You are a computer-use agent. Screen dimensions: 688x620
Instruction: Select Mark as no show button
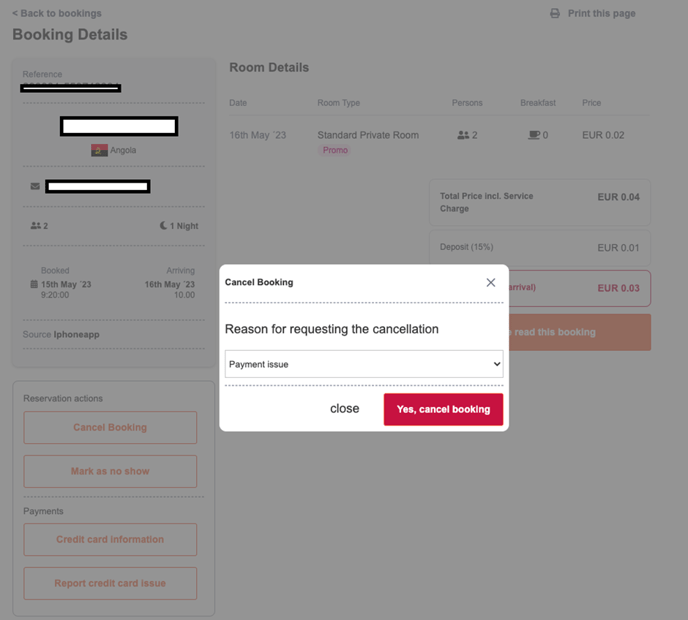110,471
